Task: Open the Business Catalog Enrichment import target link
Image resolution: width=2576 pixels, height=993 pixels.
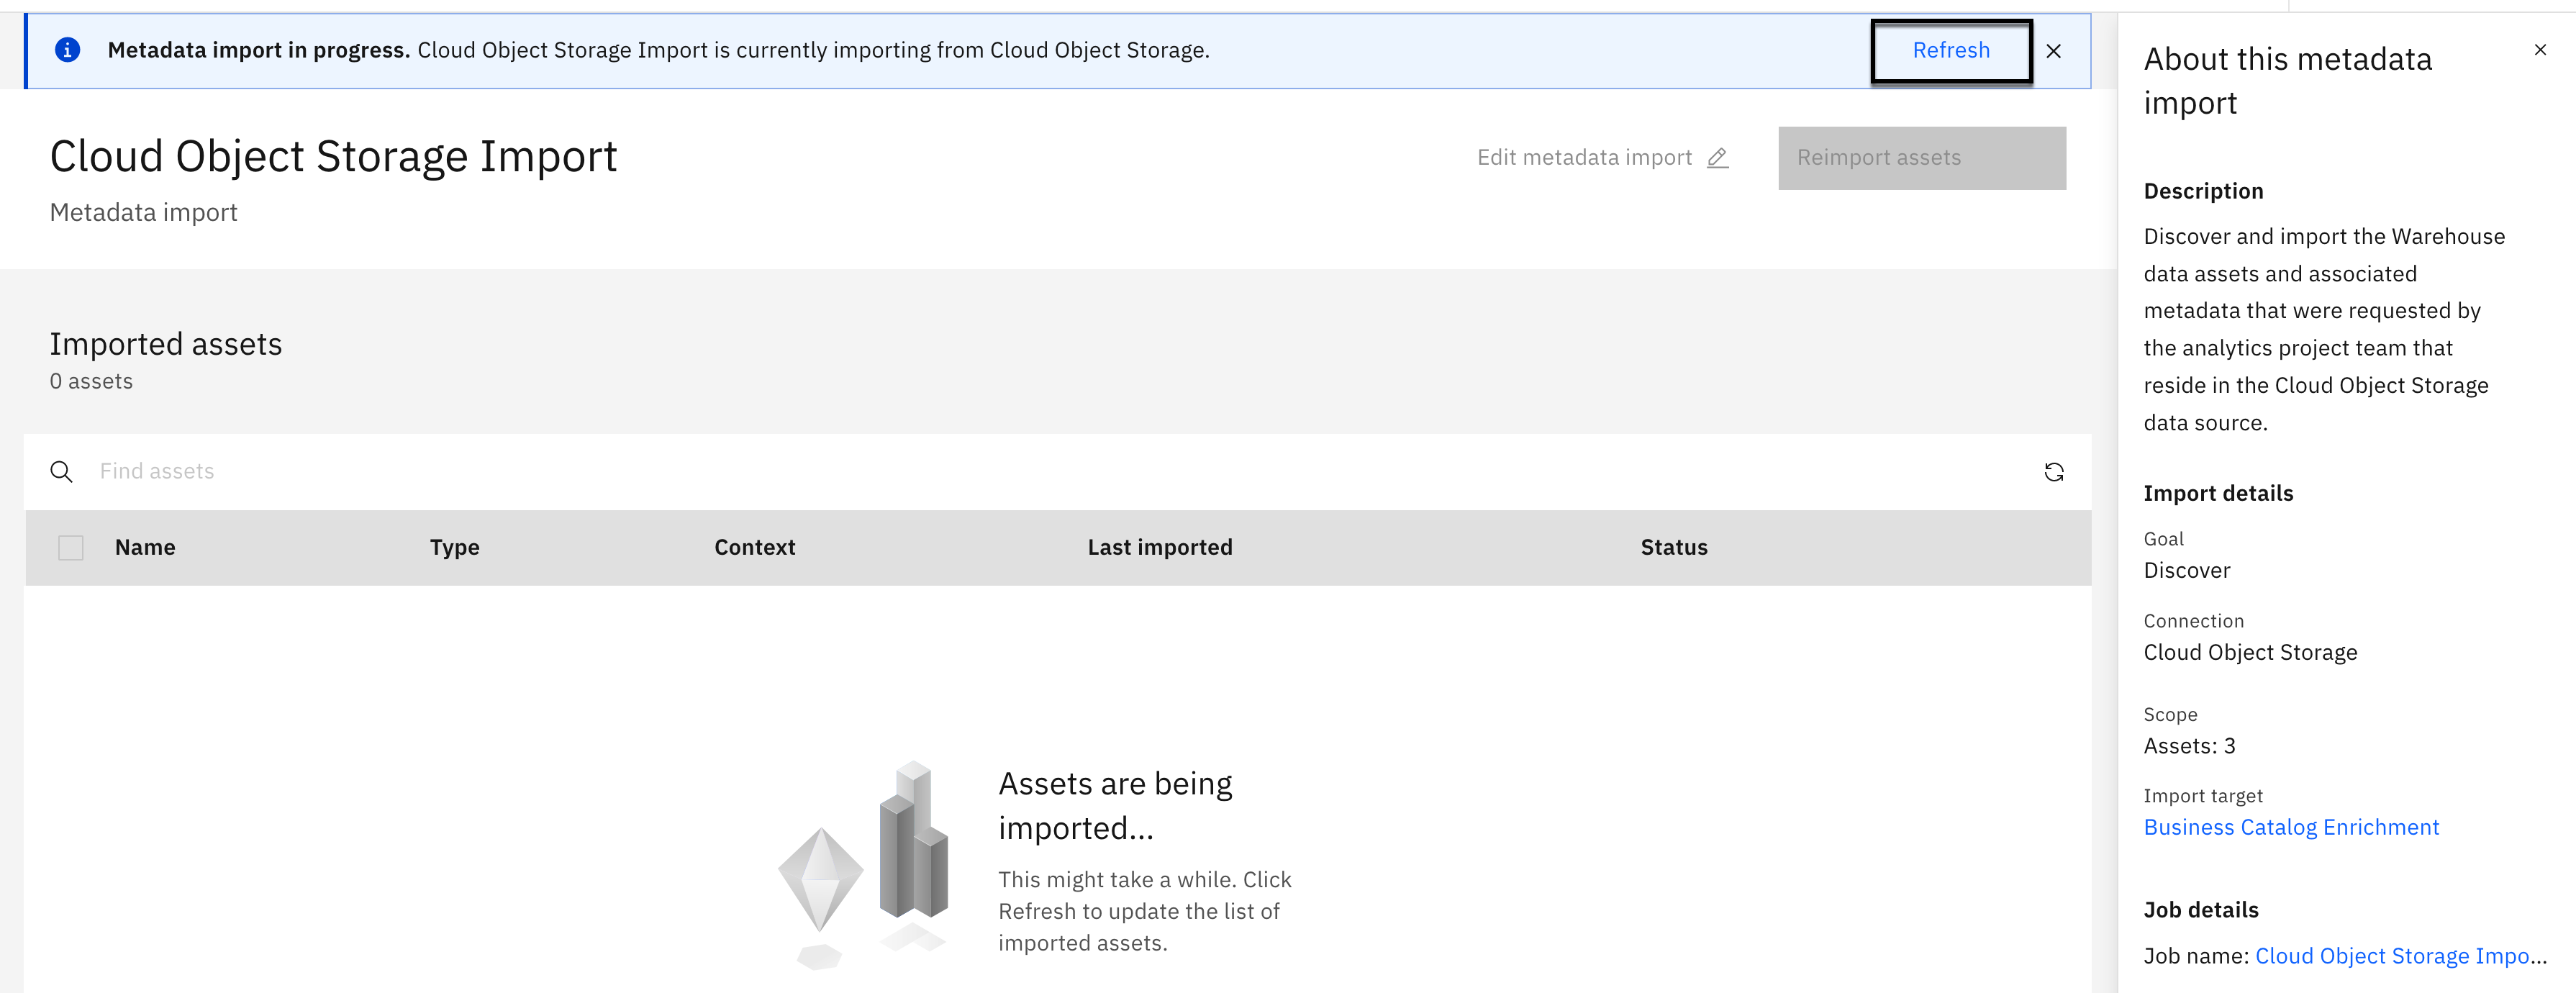Action: pos(2290,828)
